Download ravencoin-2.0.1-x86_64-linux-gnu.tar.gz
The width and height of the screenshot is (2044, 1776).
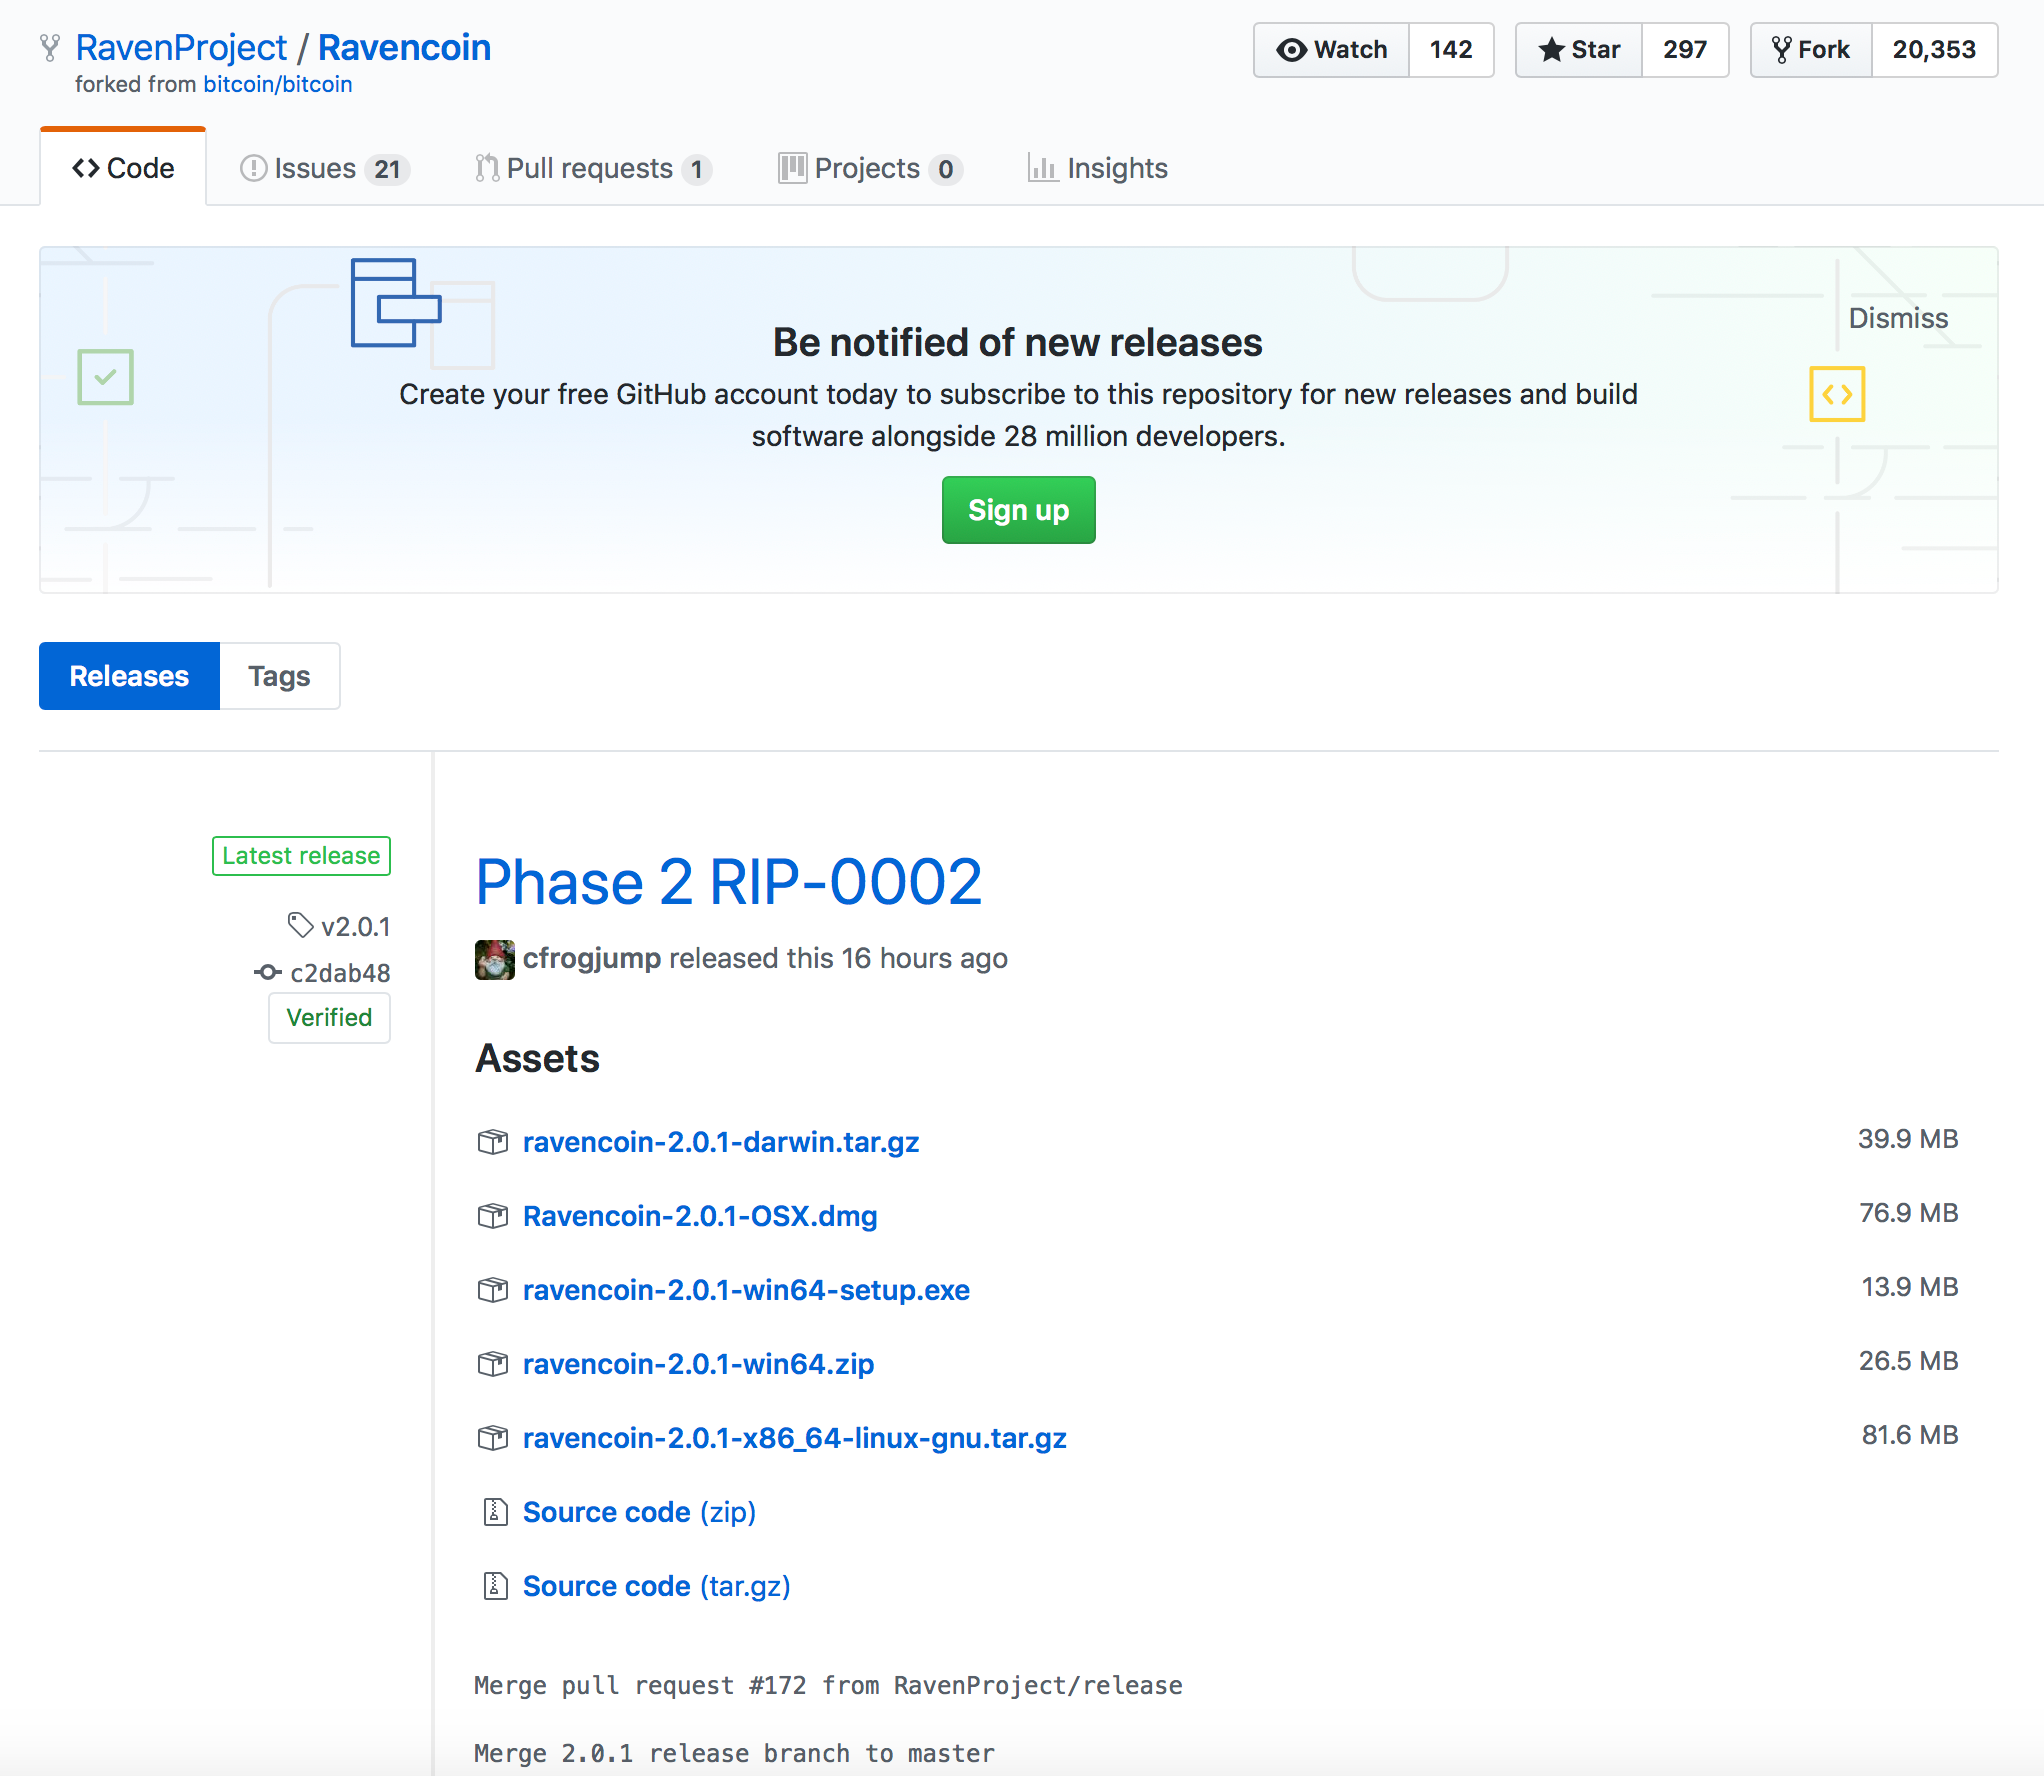[795, 1438]
